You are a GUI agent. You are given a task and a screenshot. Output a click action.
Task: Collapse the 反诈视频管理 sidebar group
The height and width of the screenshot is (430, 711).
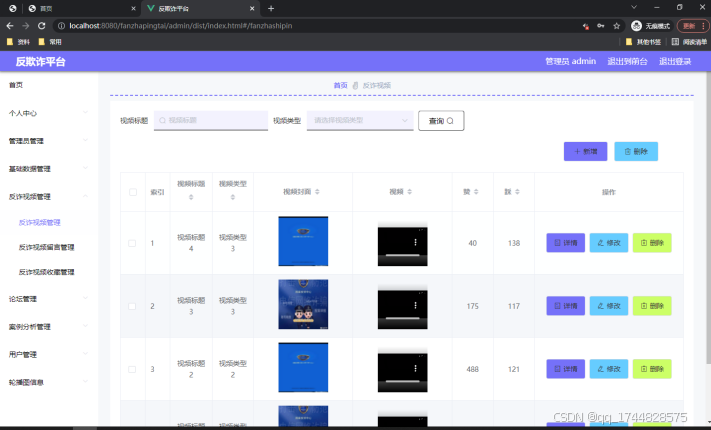point(49,196)
